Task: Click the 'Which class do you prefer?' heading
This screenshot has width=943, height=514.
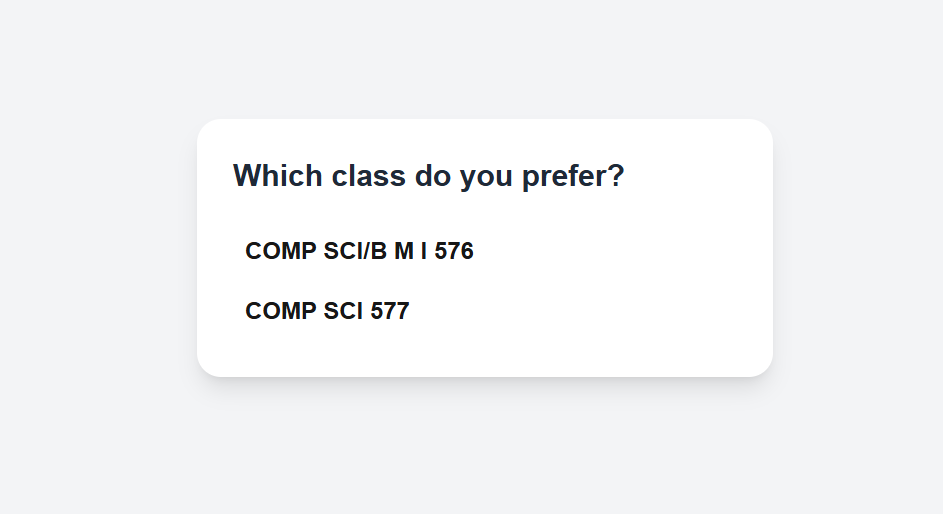Action: 428,176
